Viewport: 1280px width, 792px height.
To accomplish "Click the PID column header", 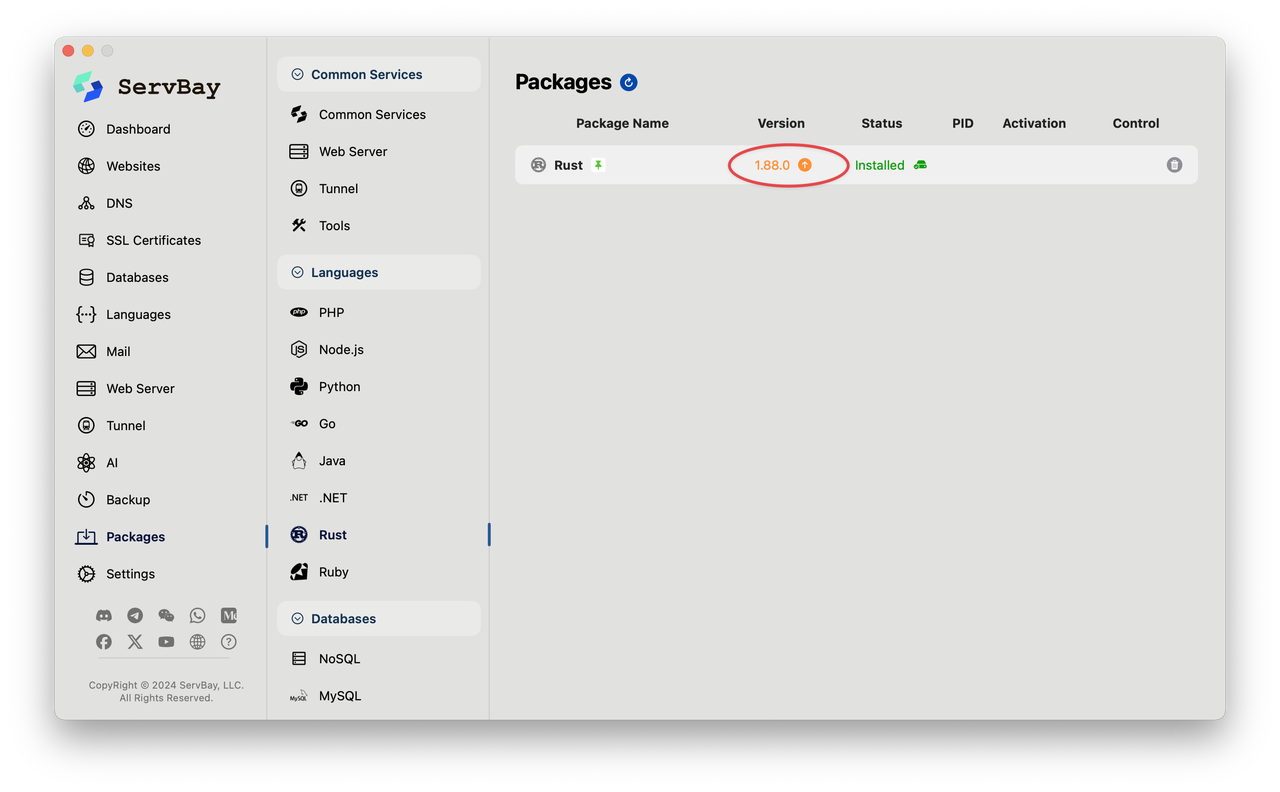I will click(962, 123).
